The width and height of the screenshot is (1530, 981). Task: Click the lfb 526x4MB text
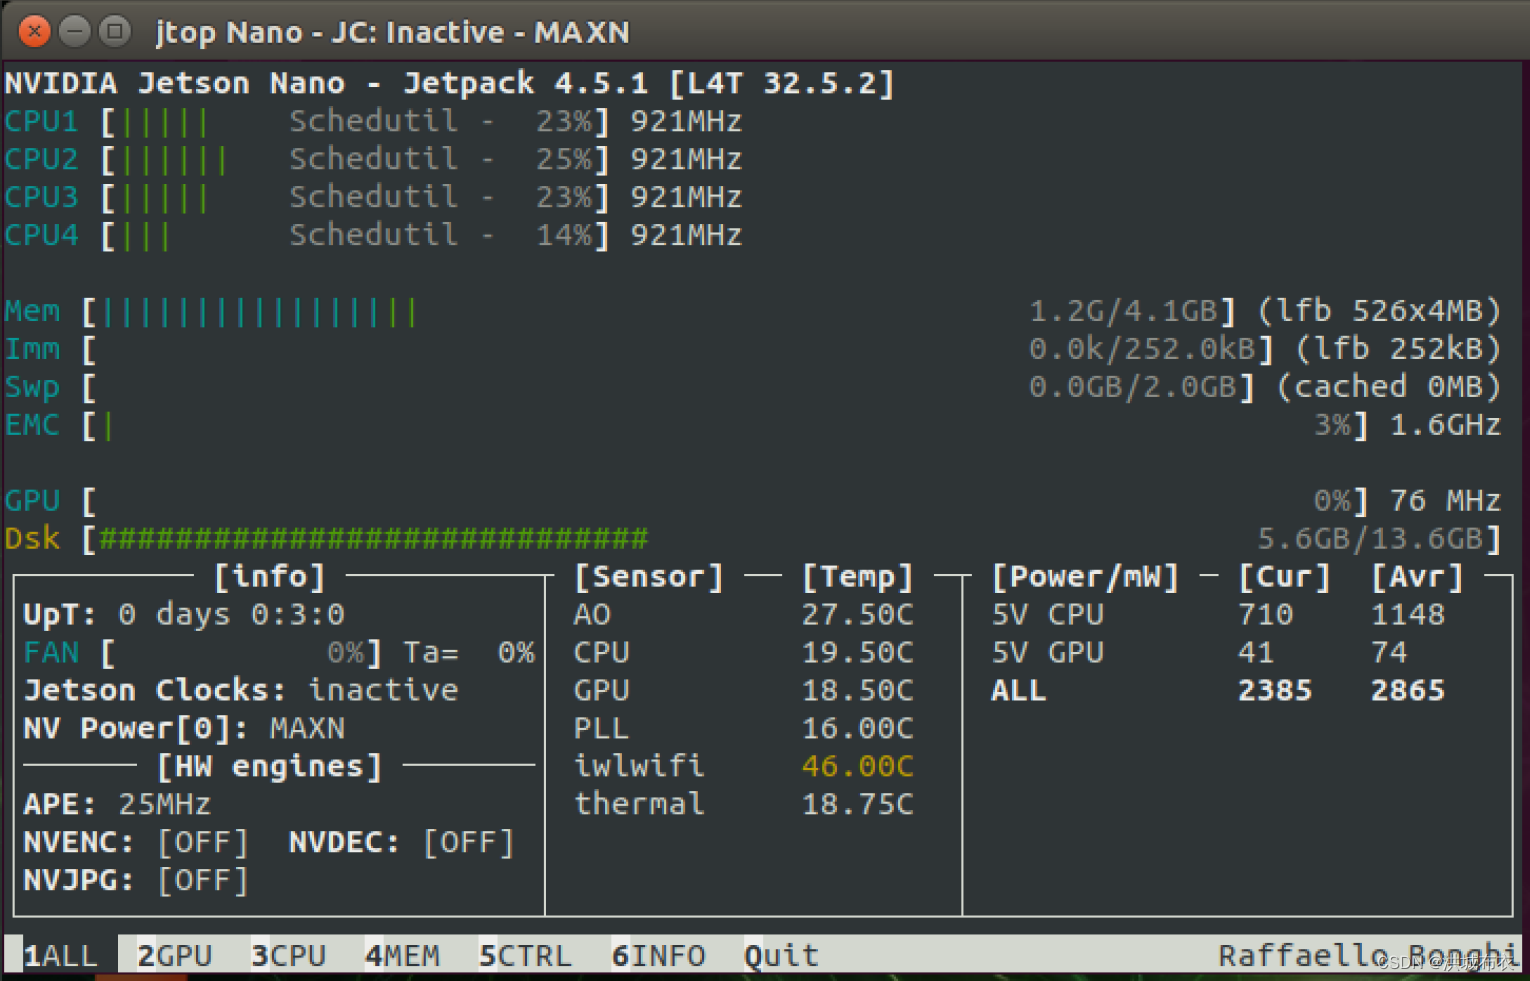pyautogui.click(x=1380, y=311)
